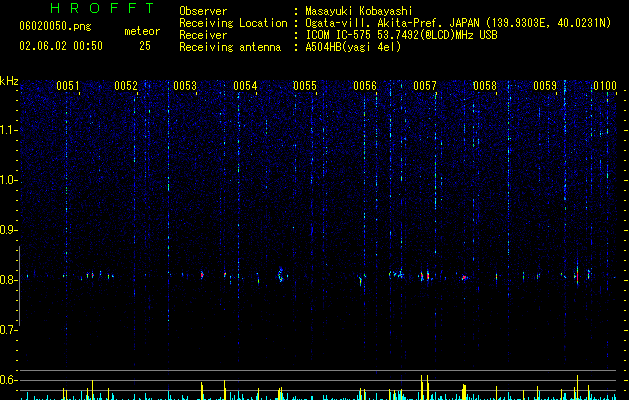
Task: Click the 0100 time marker
Action: 605,86
